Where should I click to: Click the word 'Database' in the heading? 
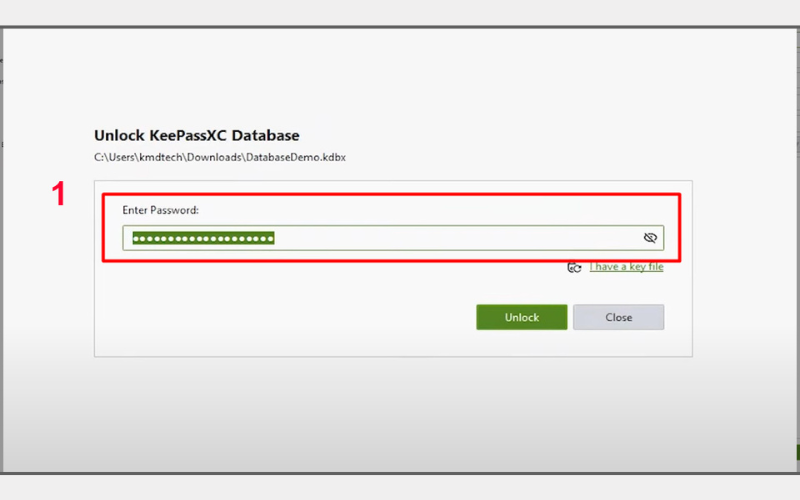(x=268, y=135)
